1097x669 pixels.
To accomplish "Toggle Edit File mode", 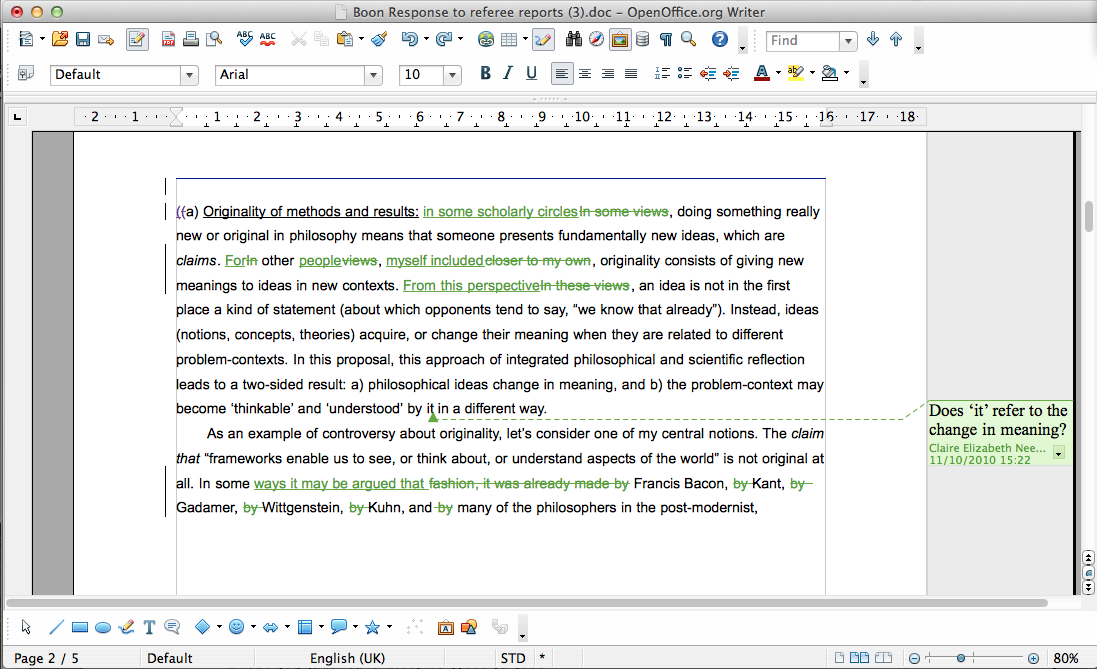I will click(x=137, y=39).
